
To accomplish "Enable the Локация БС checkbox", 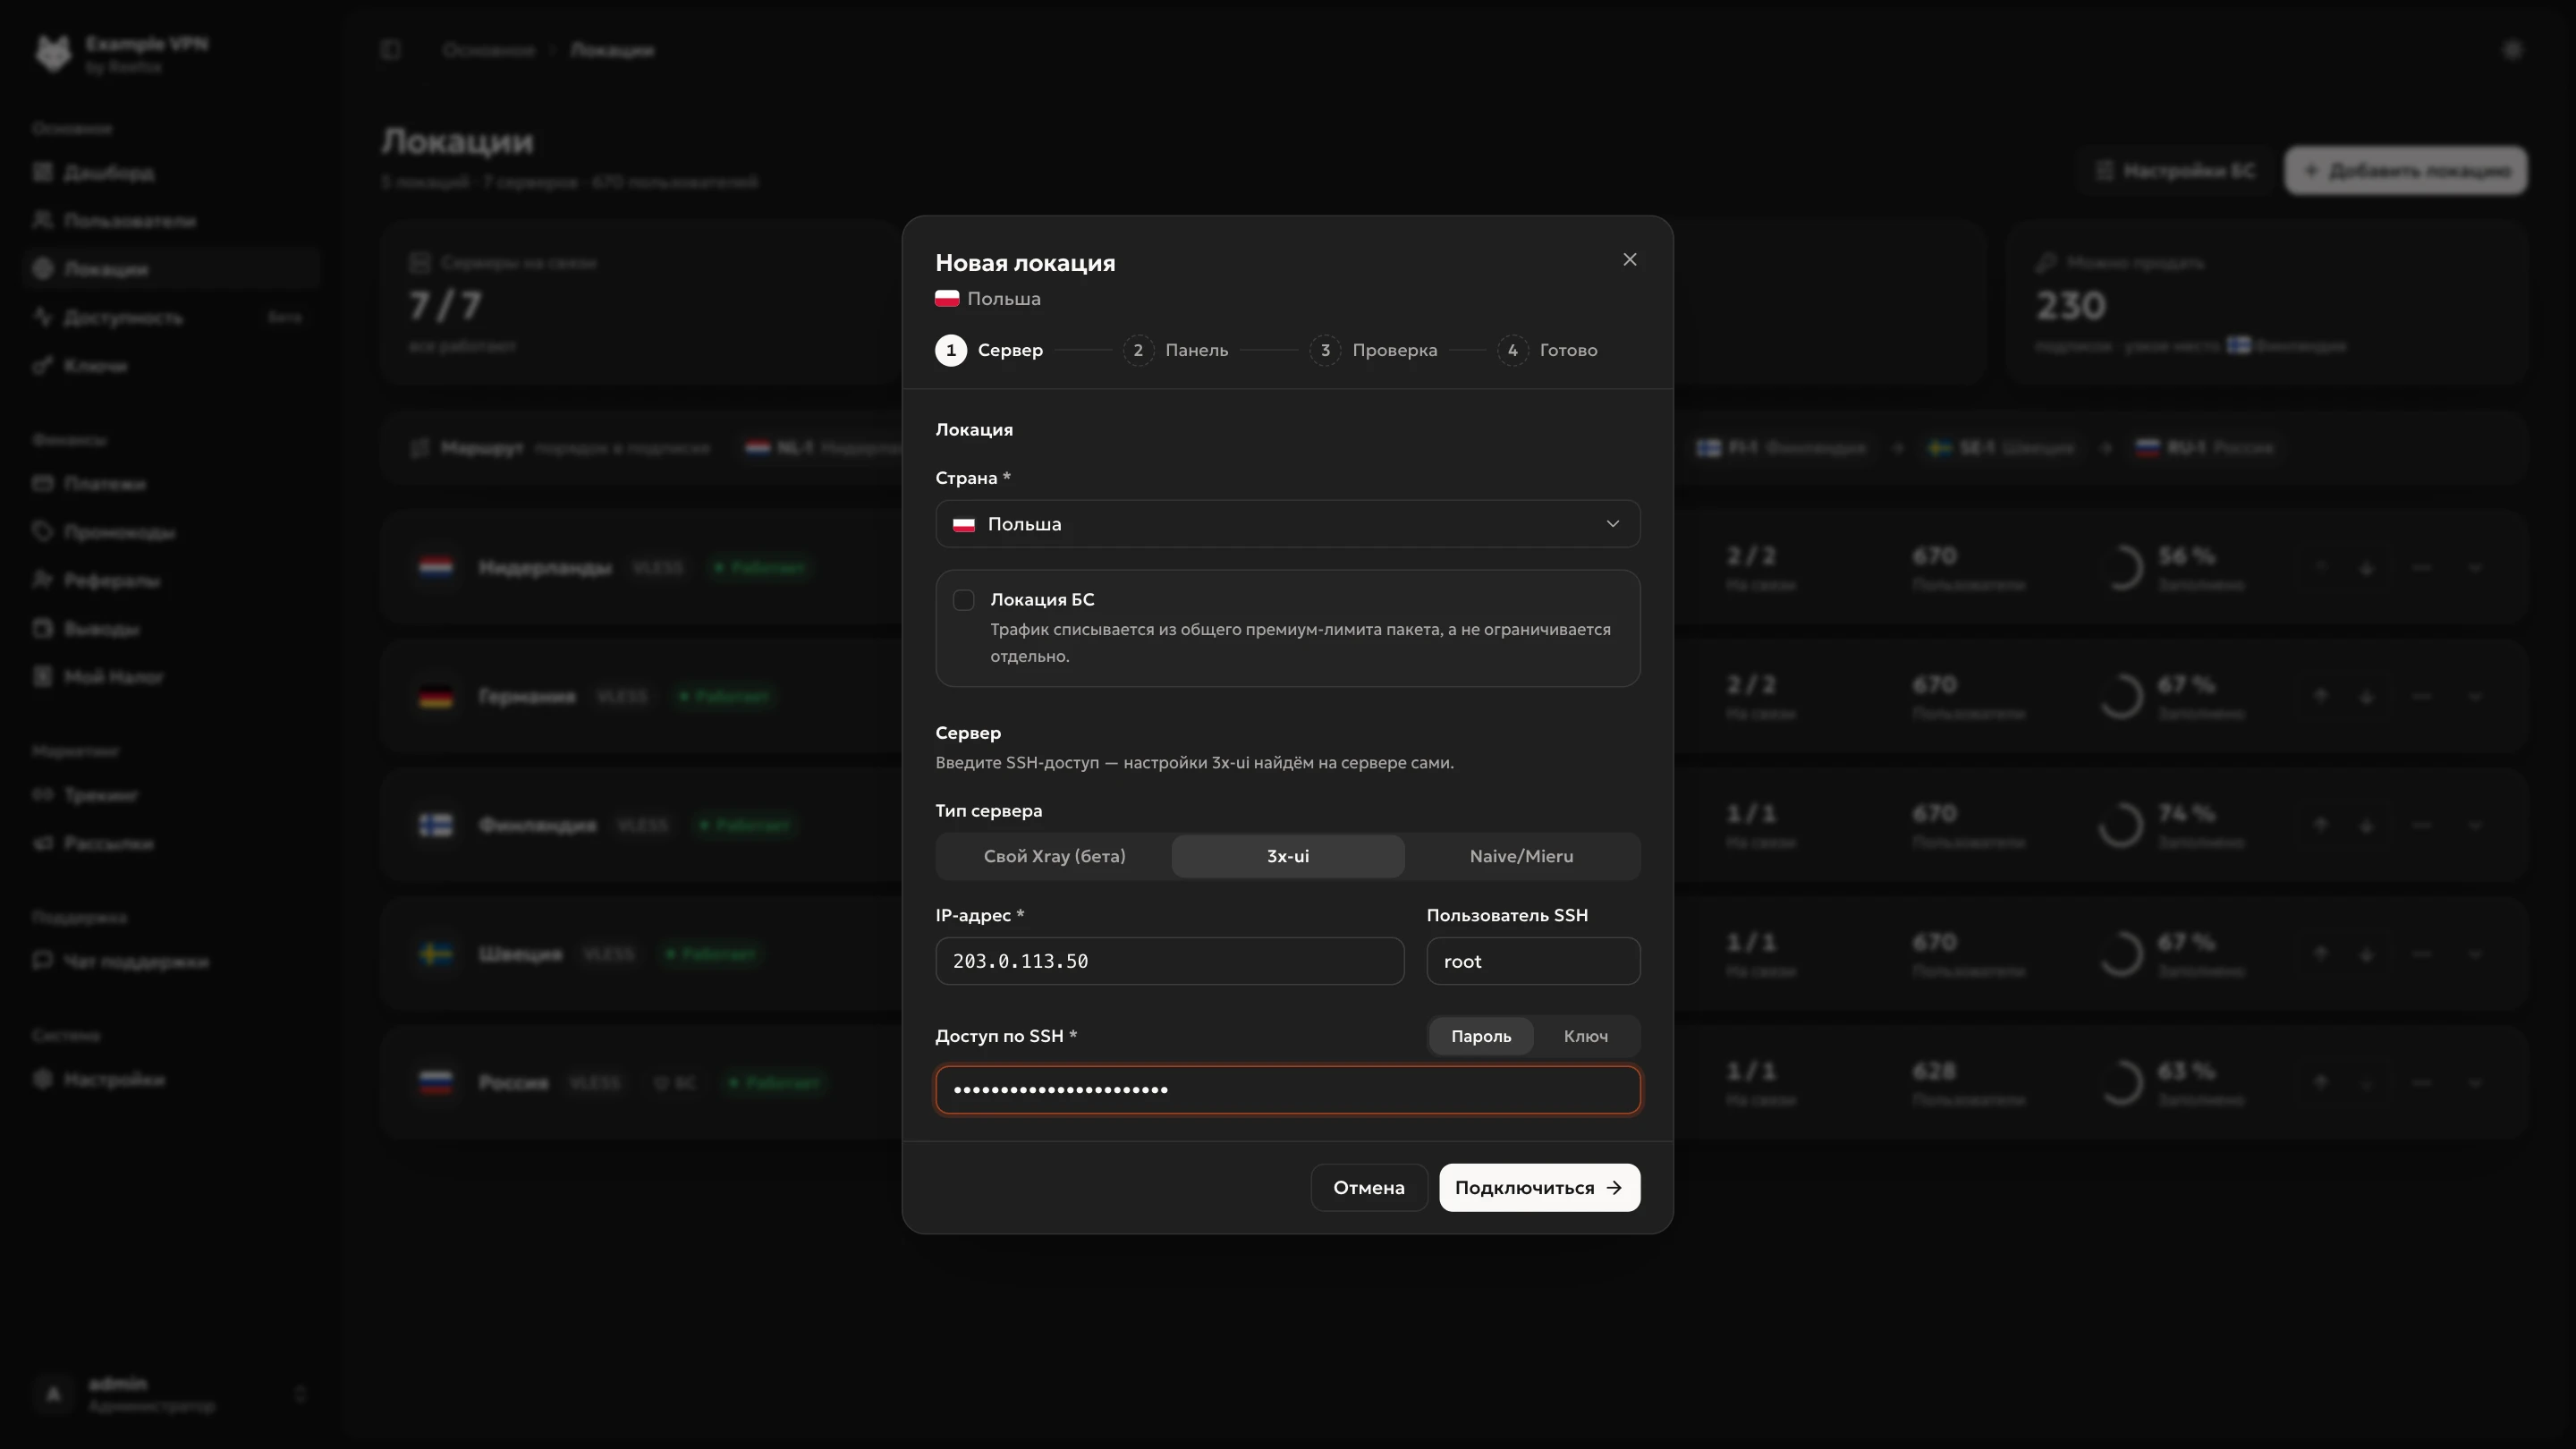I will point(963,600).
